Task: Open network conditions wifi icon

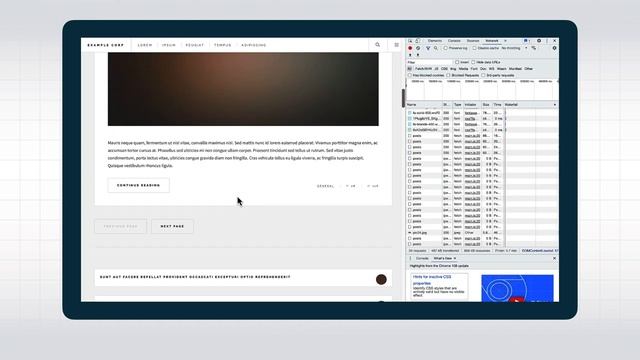Action: pos(533,48)
